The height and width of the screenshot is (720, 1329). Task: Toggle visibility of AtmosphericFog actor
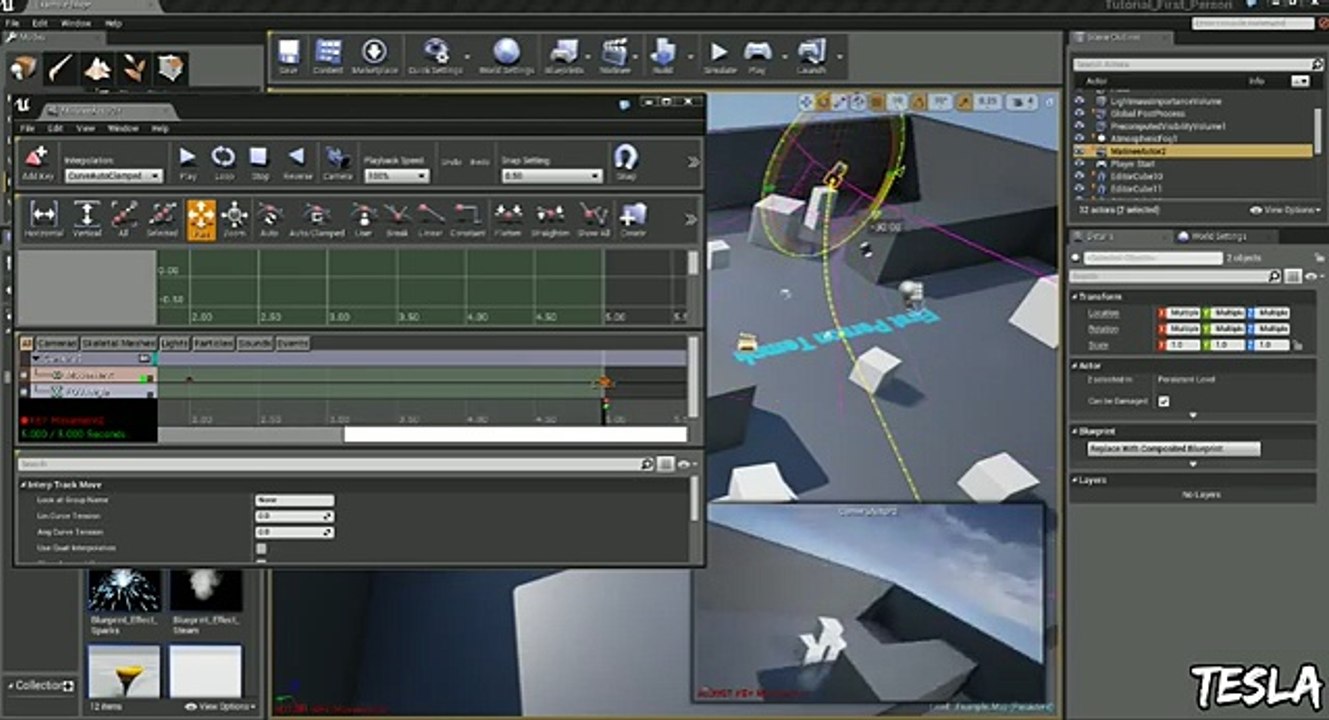(1079, 139)
